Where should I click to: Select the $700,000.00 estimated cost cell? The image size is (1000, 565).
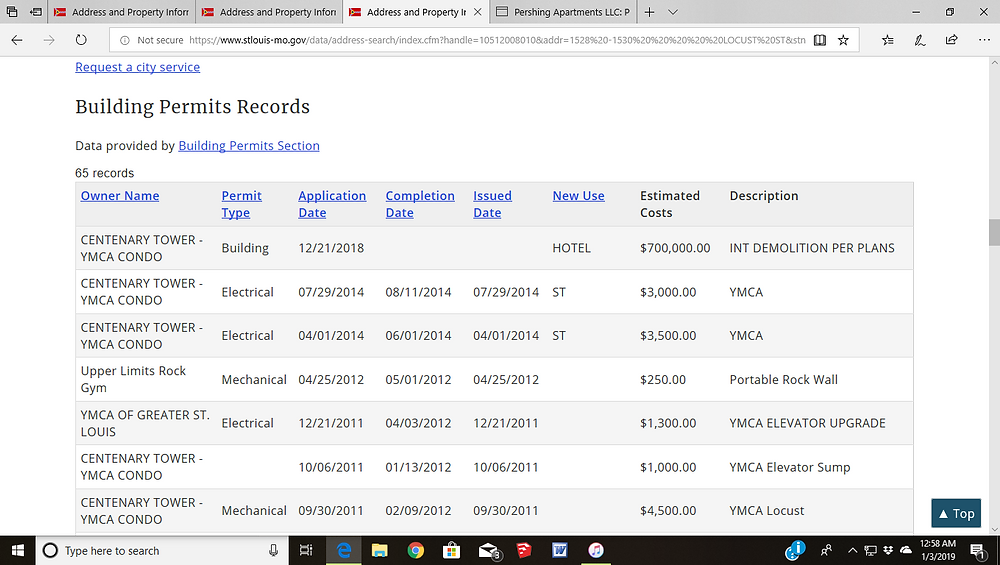click(675, 248)
